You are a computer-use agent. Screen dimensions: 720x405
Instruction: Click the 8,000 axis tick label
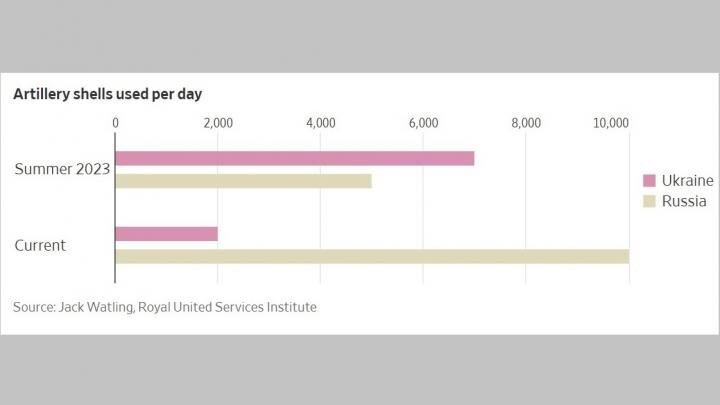[526, 123]
